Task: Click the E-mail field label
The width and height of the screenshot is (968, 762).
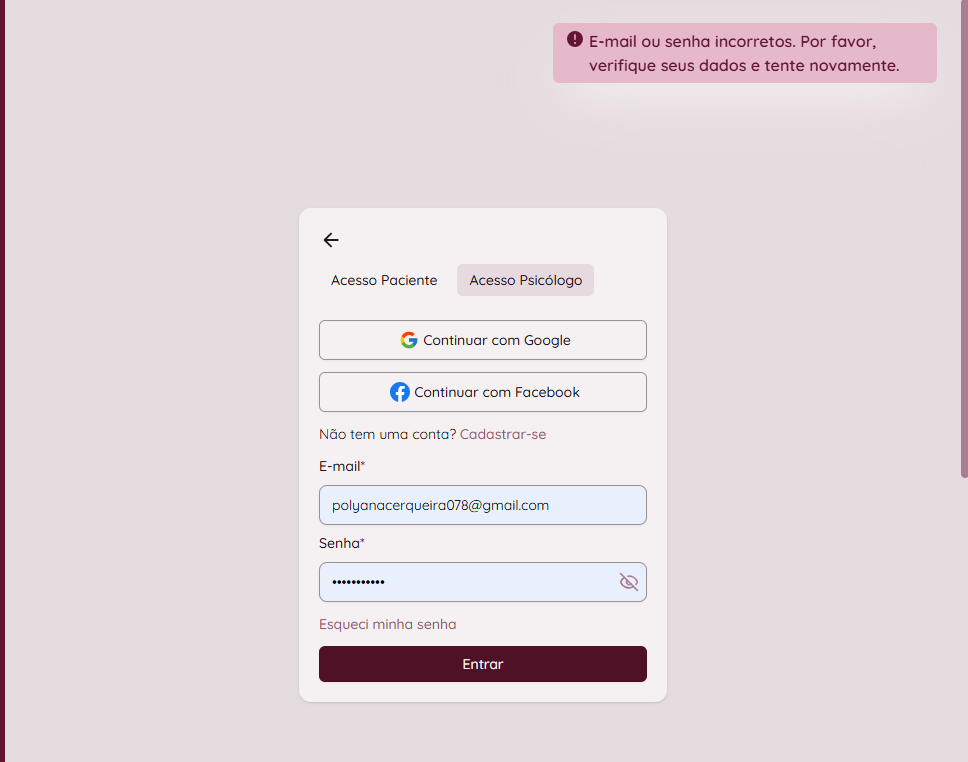Action: (340, 466)
